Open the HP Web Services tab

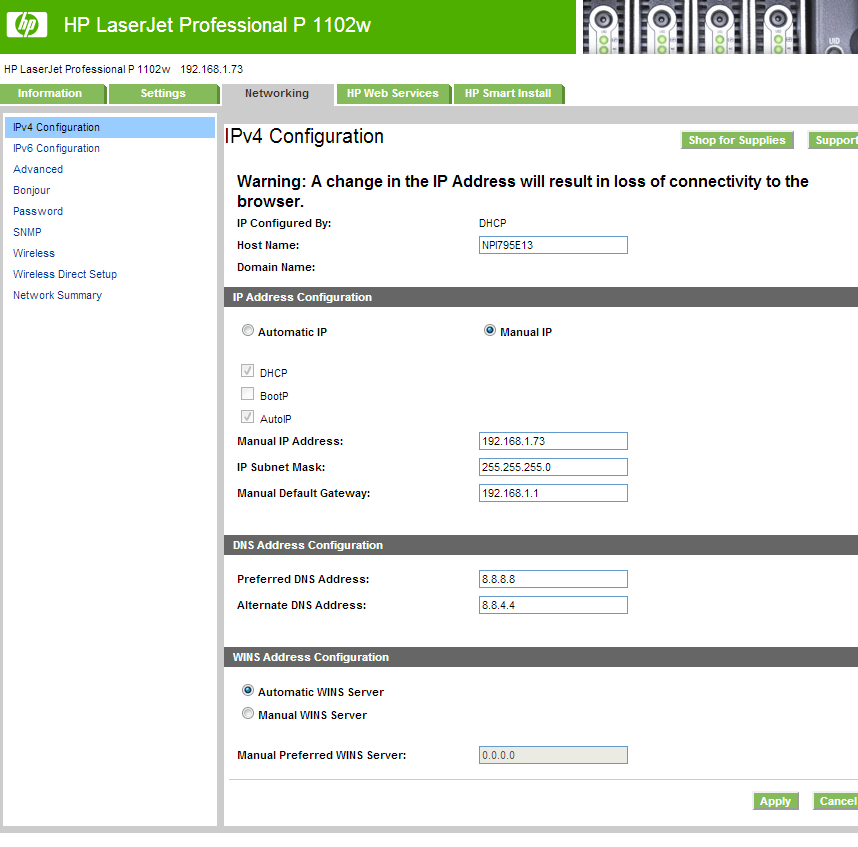click(393, 93)
